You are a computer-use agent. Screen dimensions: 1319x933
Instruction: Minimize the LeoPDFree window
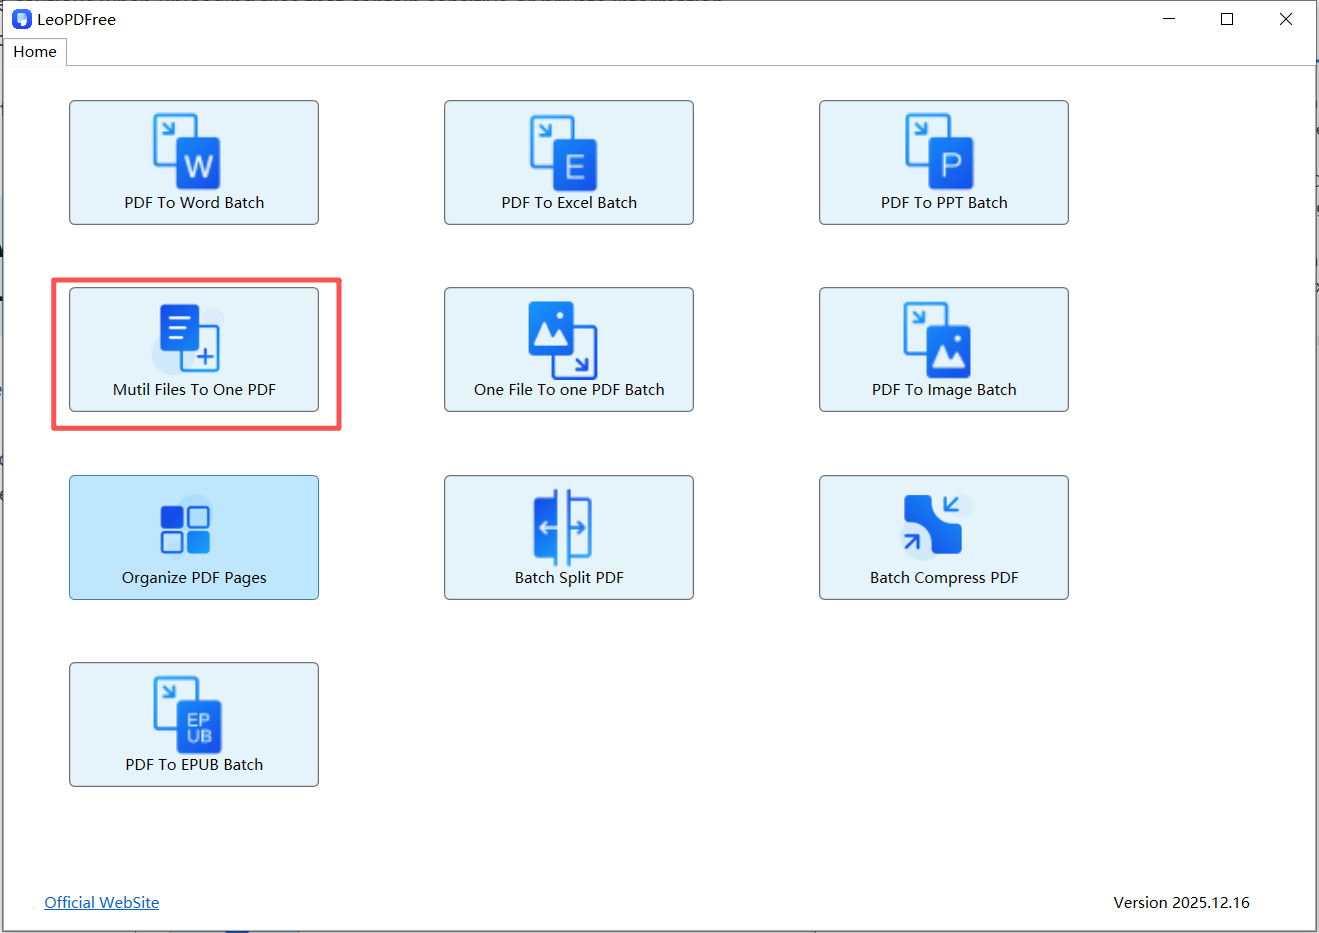(1168, 18)
